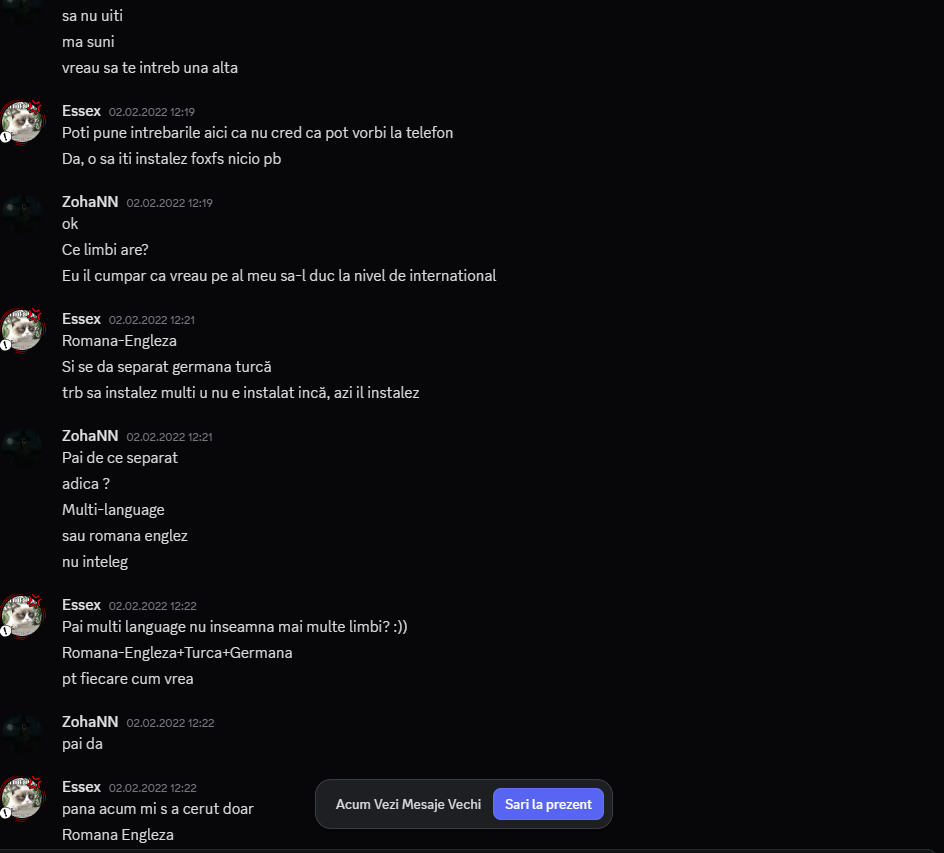Screen dimensions: 944x853
Task: Open ZohaNN's avatar next to 'pai da' message
Action: (x=22, y=732)
